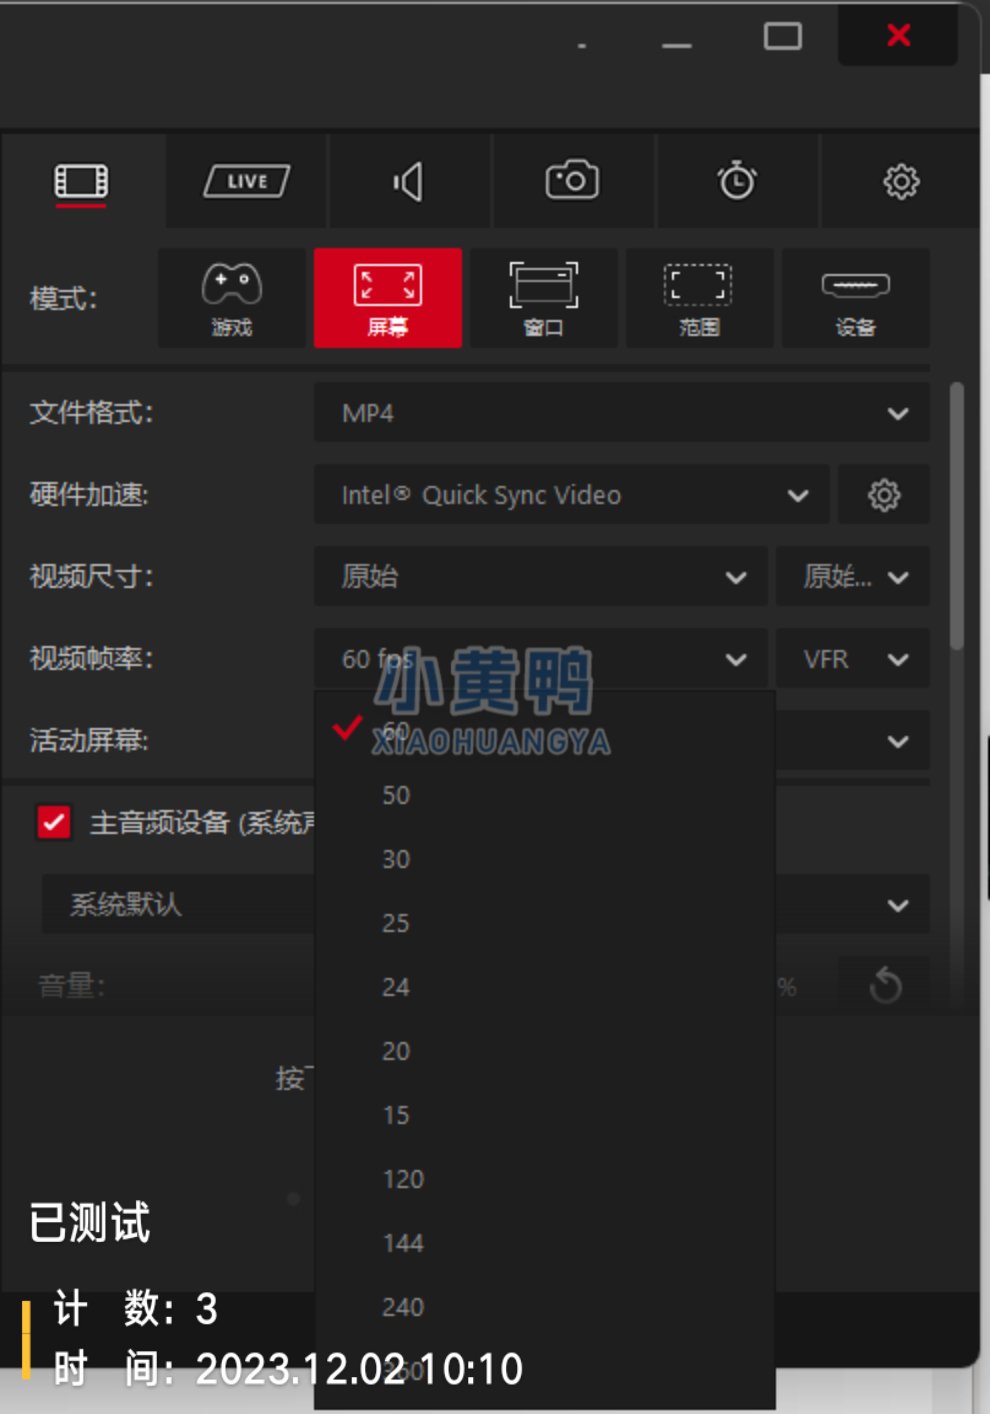Open the audio speaker settings tab
The width and height of the screenshot is (990, 1414).
click(x=410, y=182)
